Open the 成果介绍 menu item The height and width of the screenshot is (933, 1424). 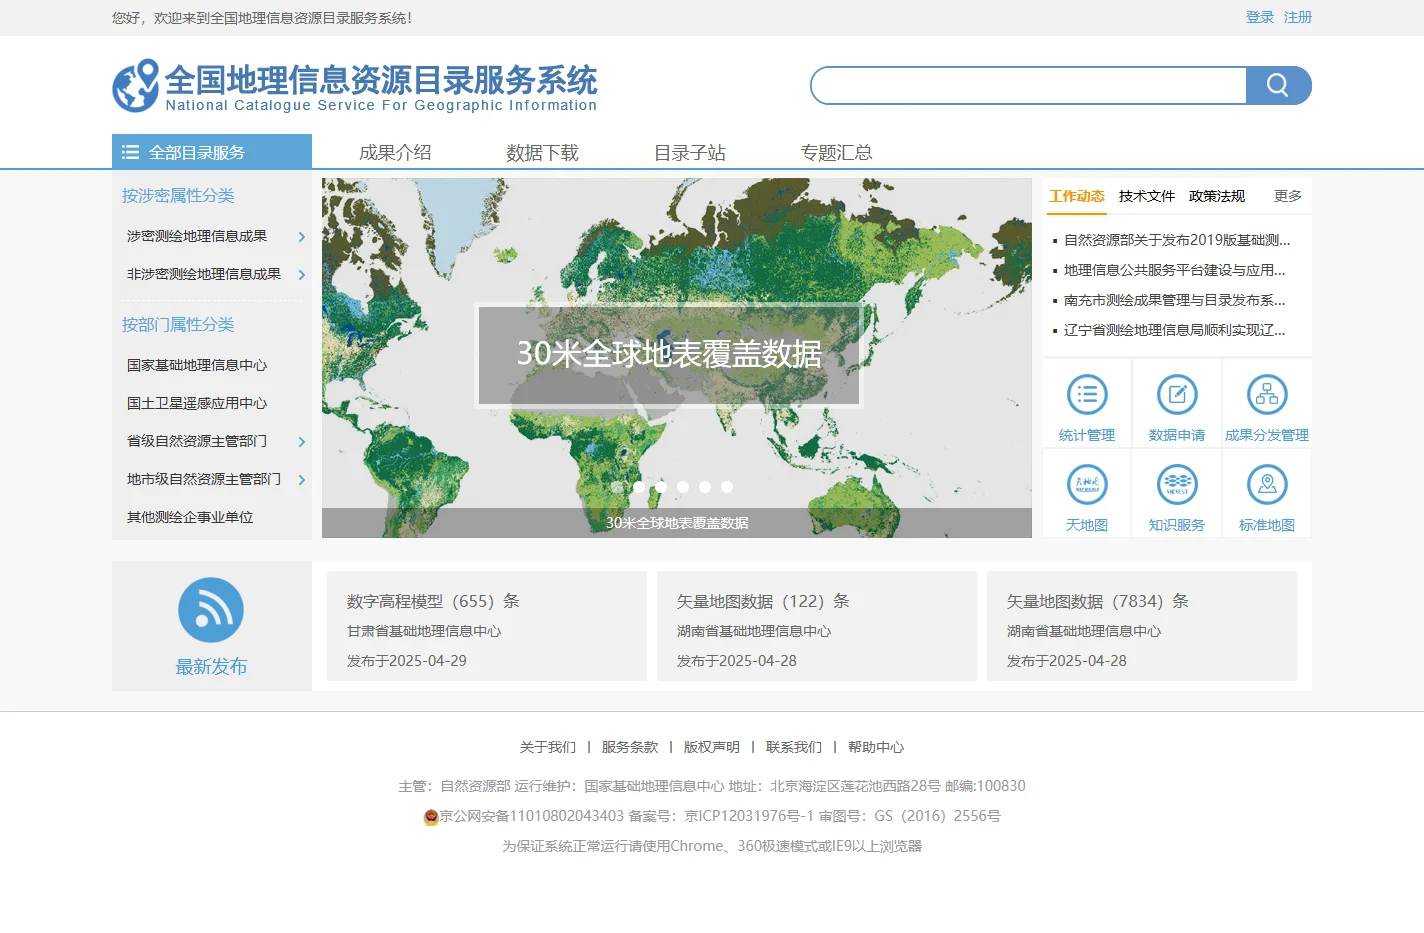tap(395, 153)
